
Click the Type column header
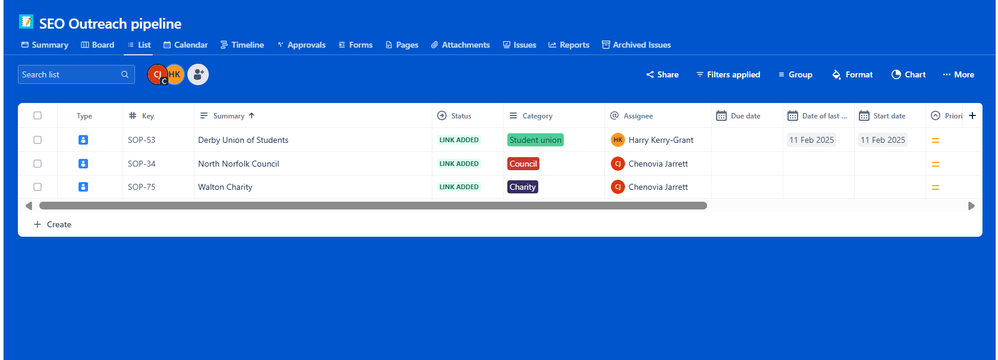tap(85, 116)
